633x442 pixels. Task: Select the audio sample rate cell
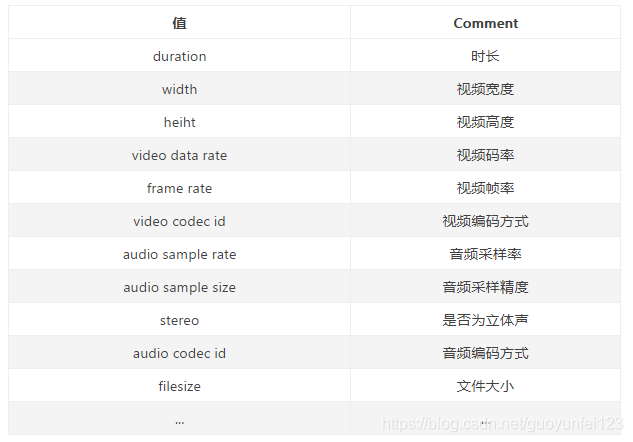[179, 254]
